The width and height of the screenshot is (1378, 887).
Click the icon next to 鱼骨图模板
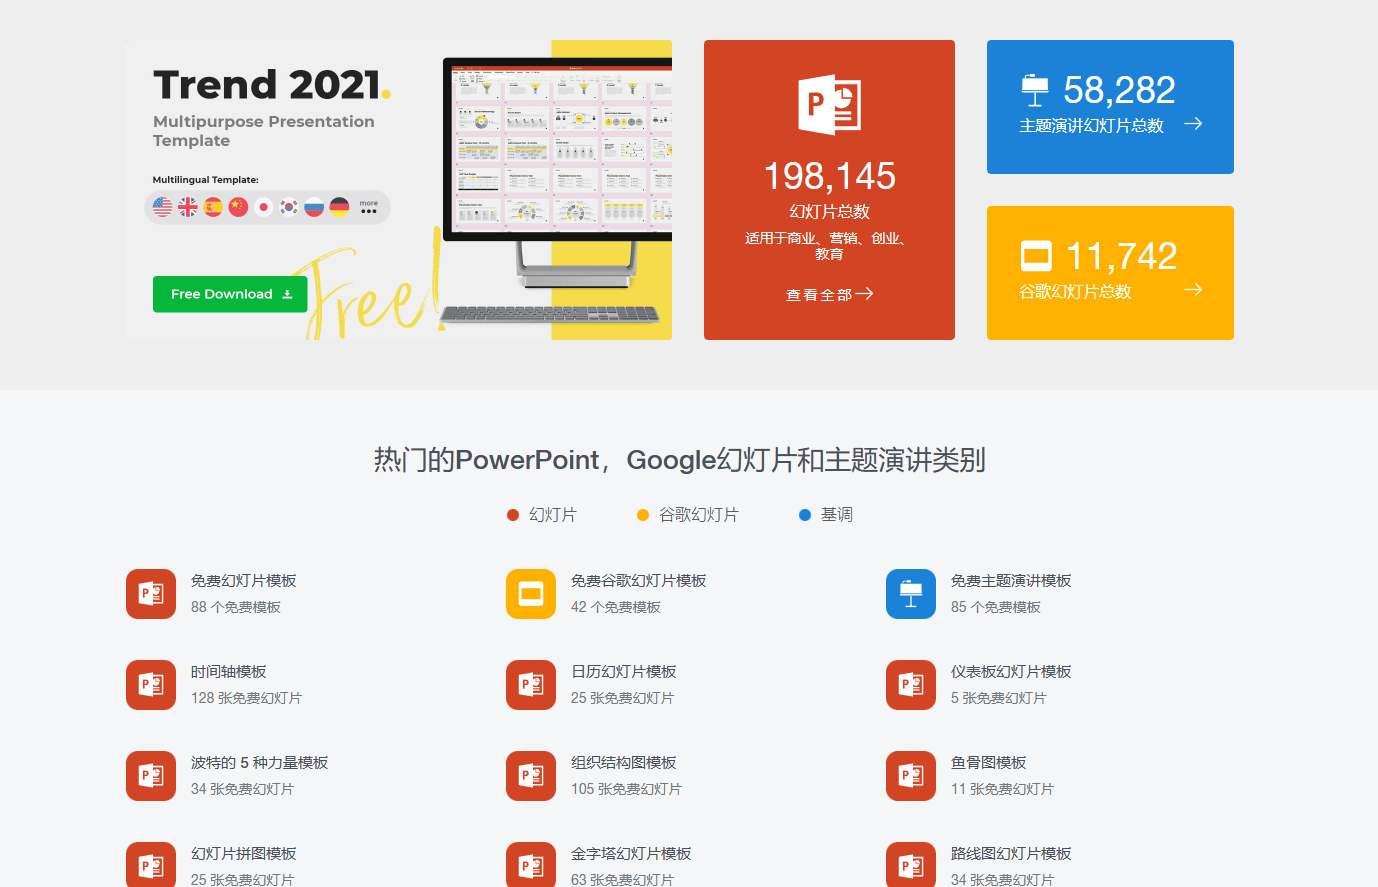click(x=911, y=776)
